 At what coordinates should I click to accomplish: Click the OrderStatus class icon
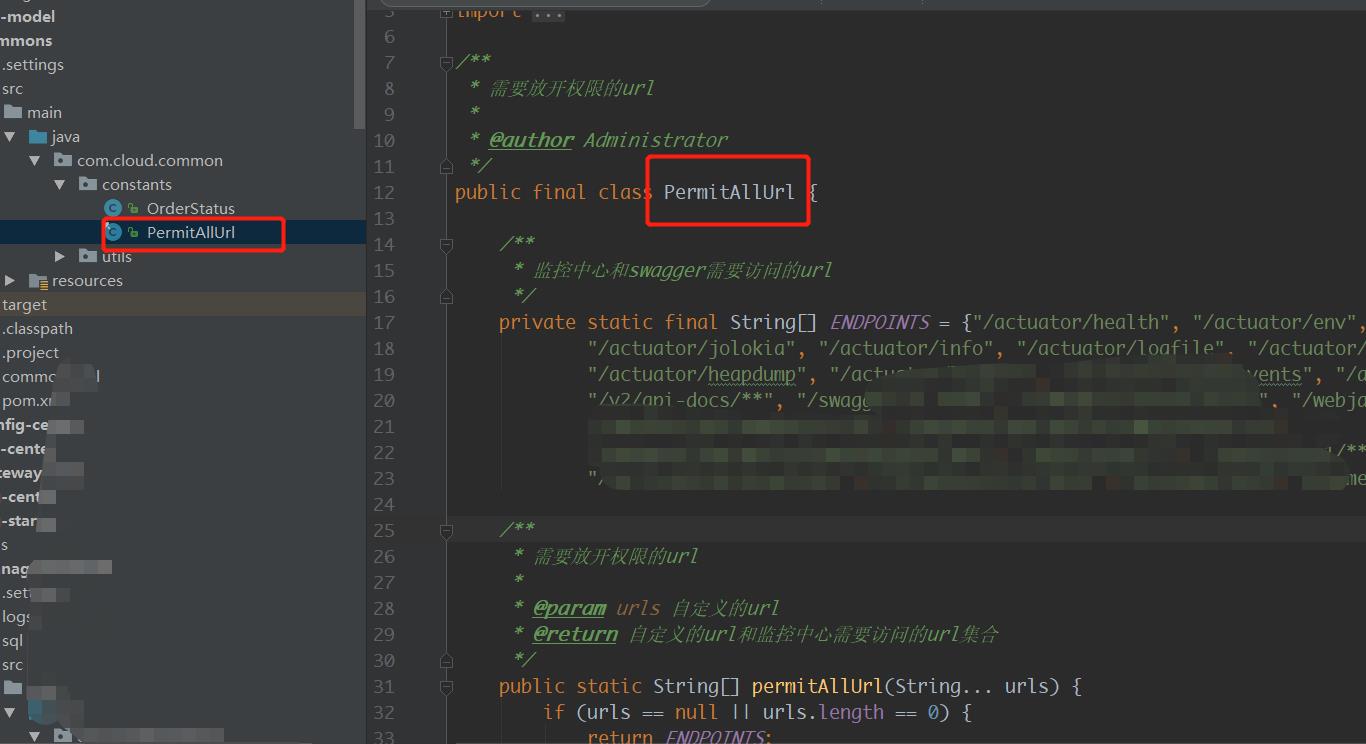[x=113, y=208]
